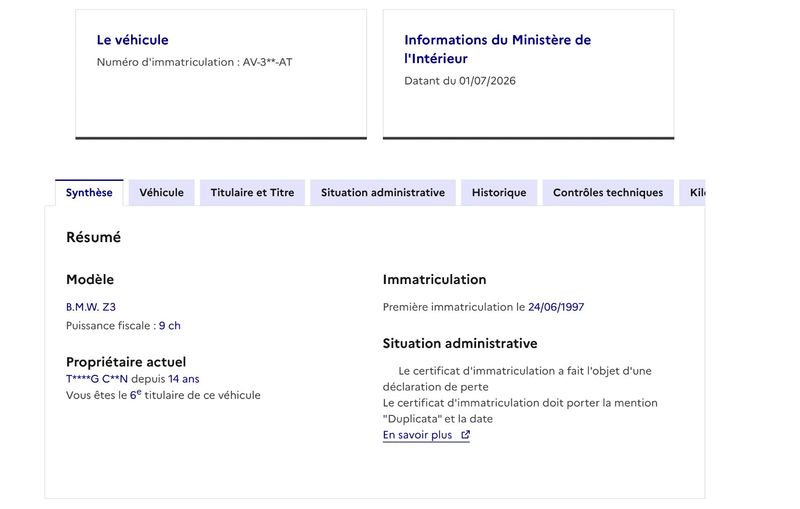800x509 pixels.
Task: Go to the Historique tab
Action: (499, 193)
